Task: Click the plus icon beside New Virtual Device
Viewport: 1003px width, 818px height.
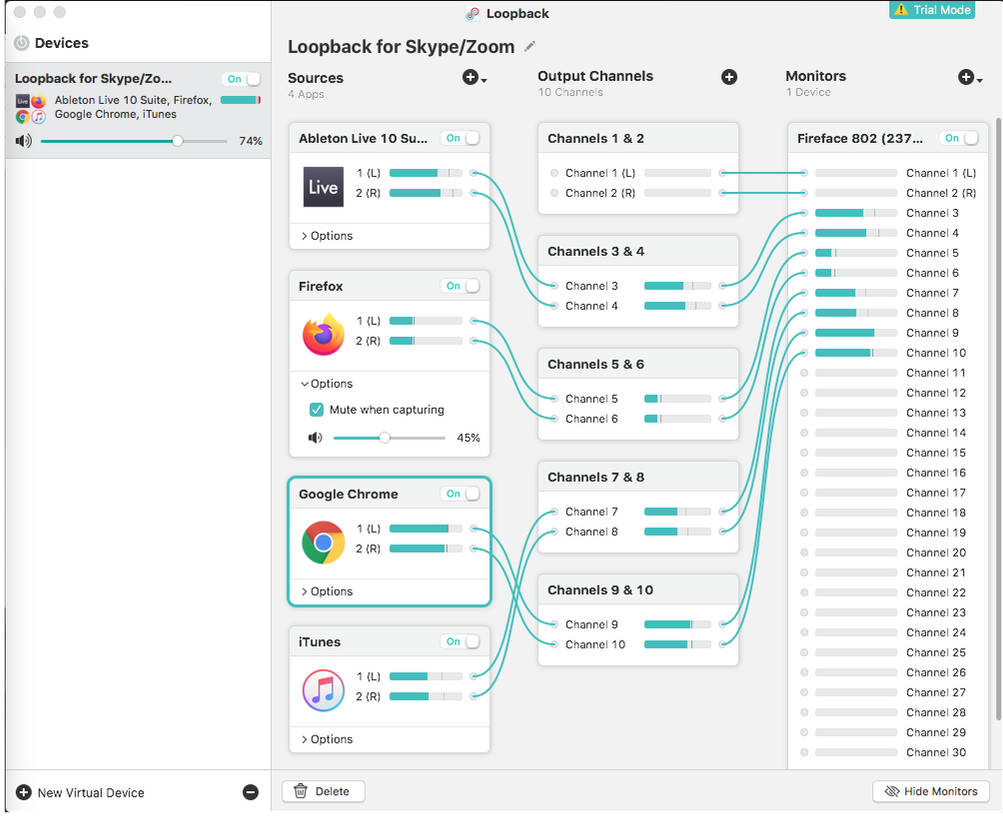Action: [24, 792]
